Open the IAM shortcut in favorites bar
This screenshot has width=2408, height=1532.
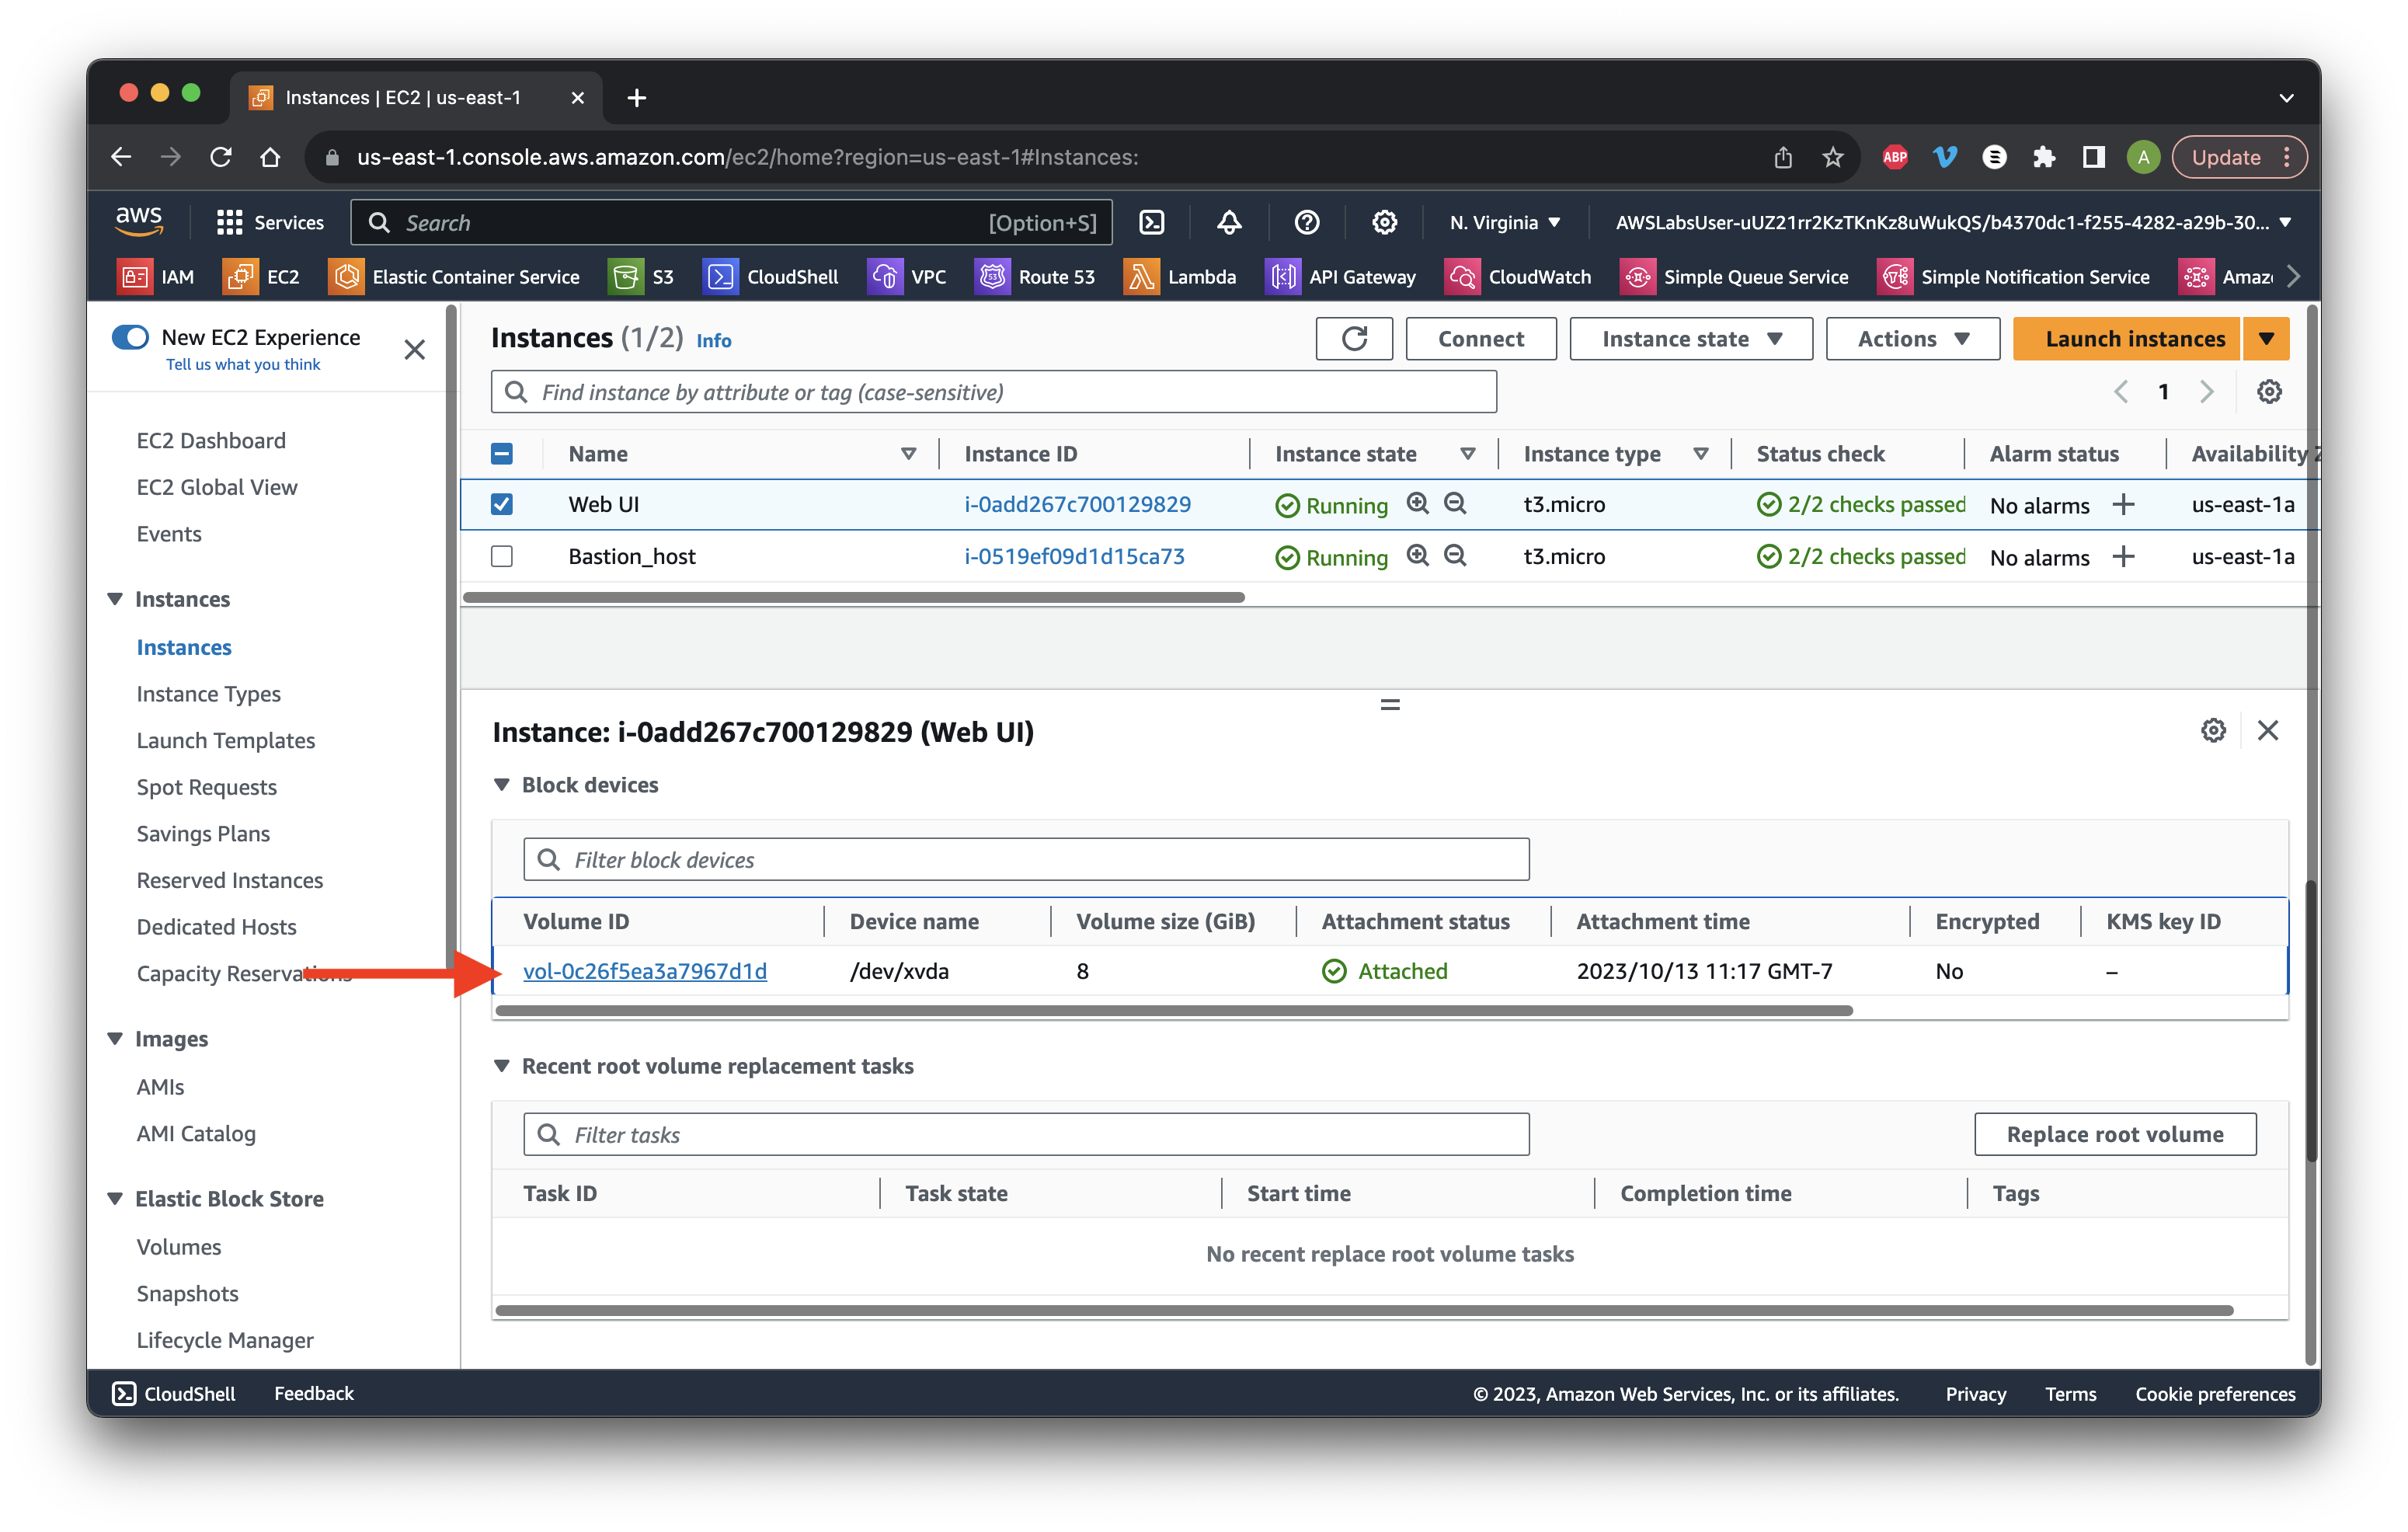[x=156, y=277]
